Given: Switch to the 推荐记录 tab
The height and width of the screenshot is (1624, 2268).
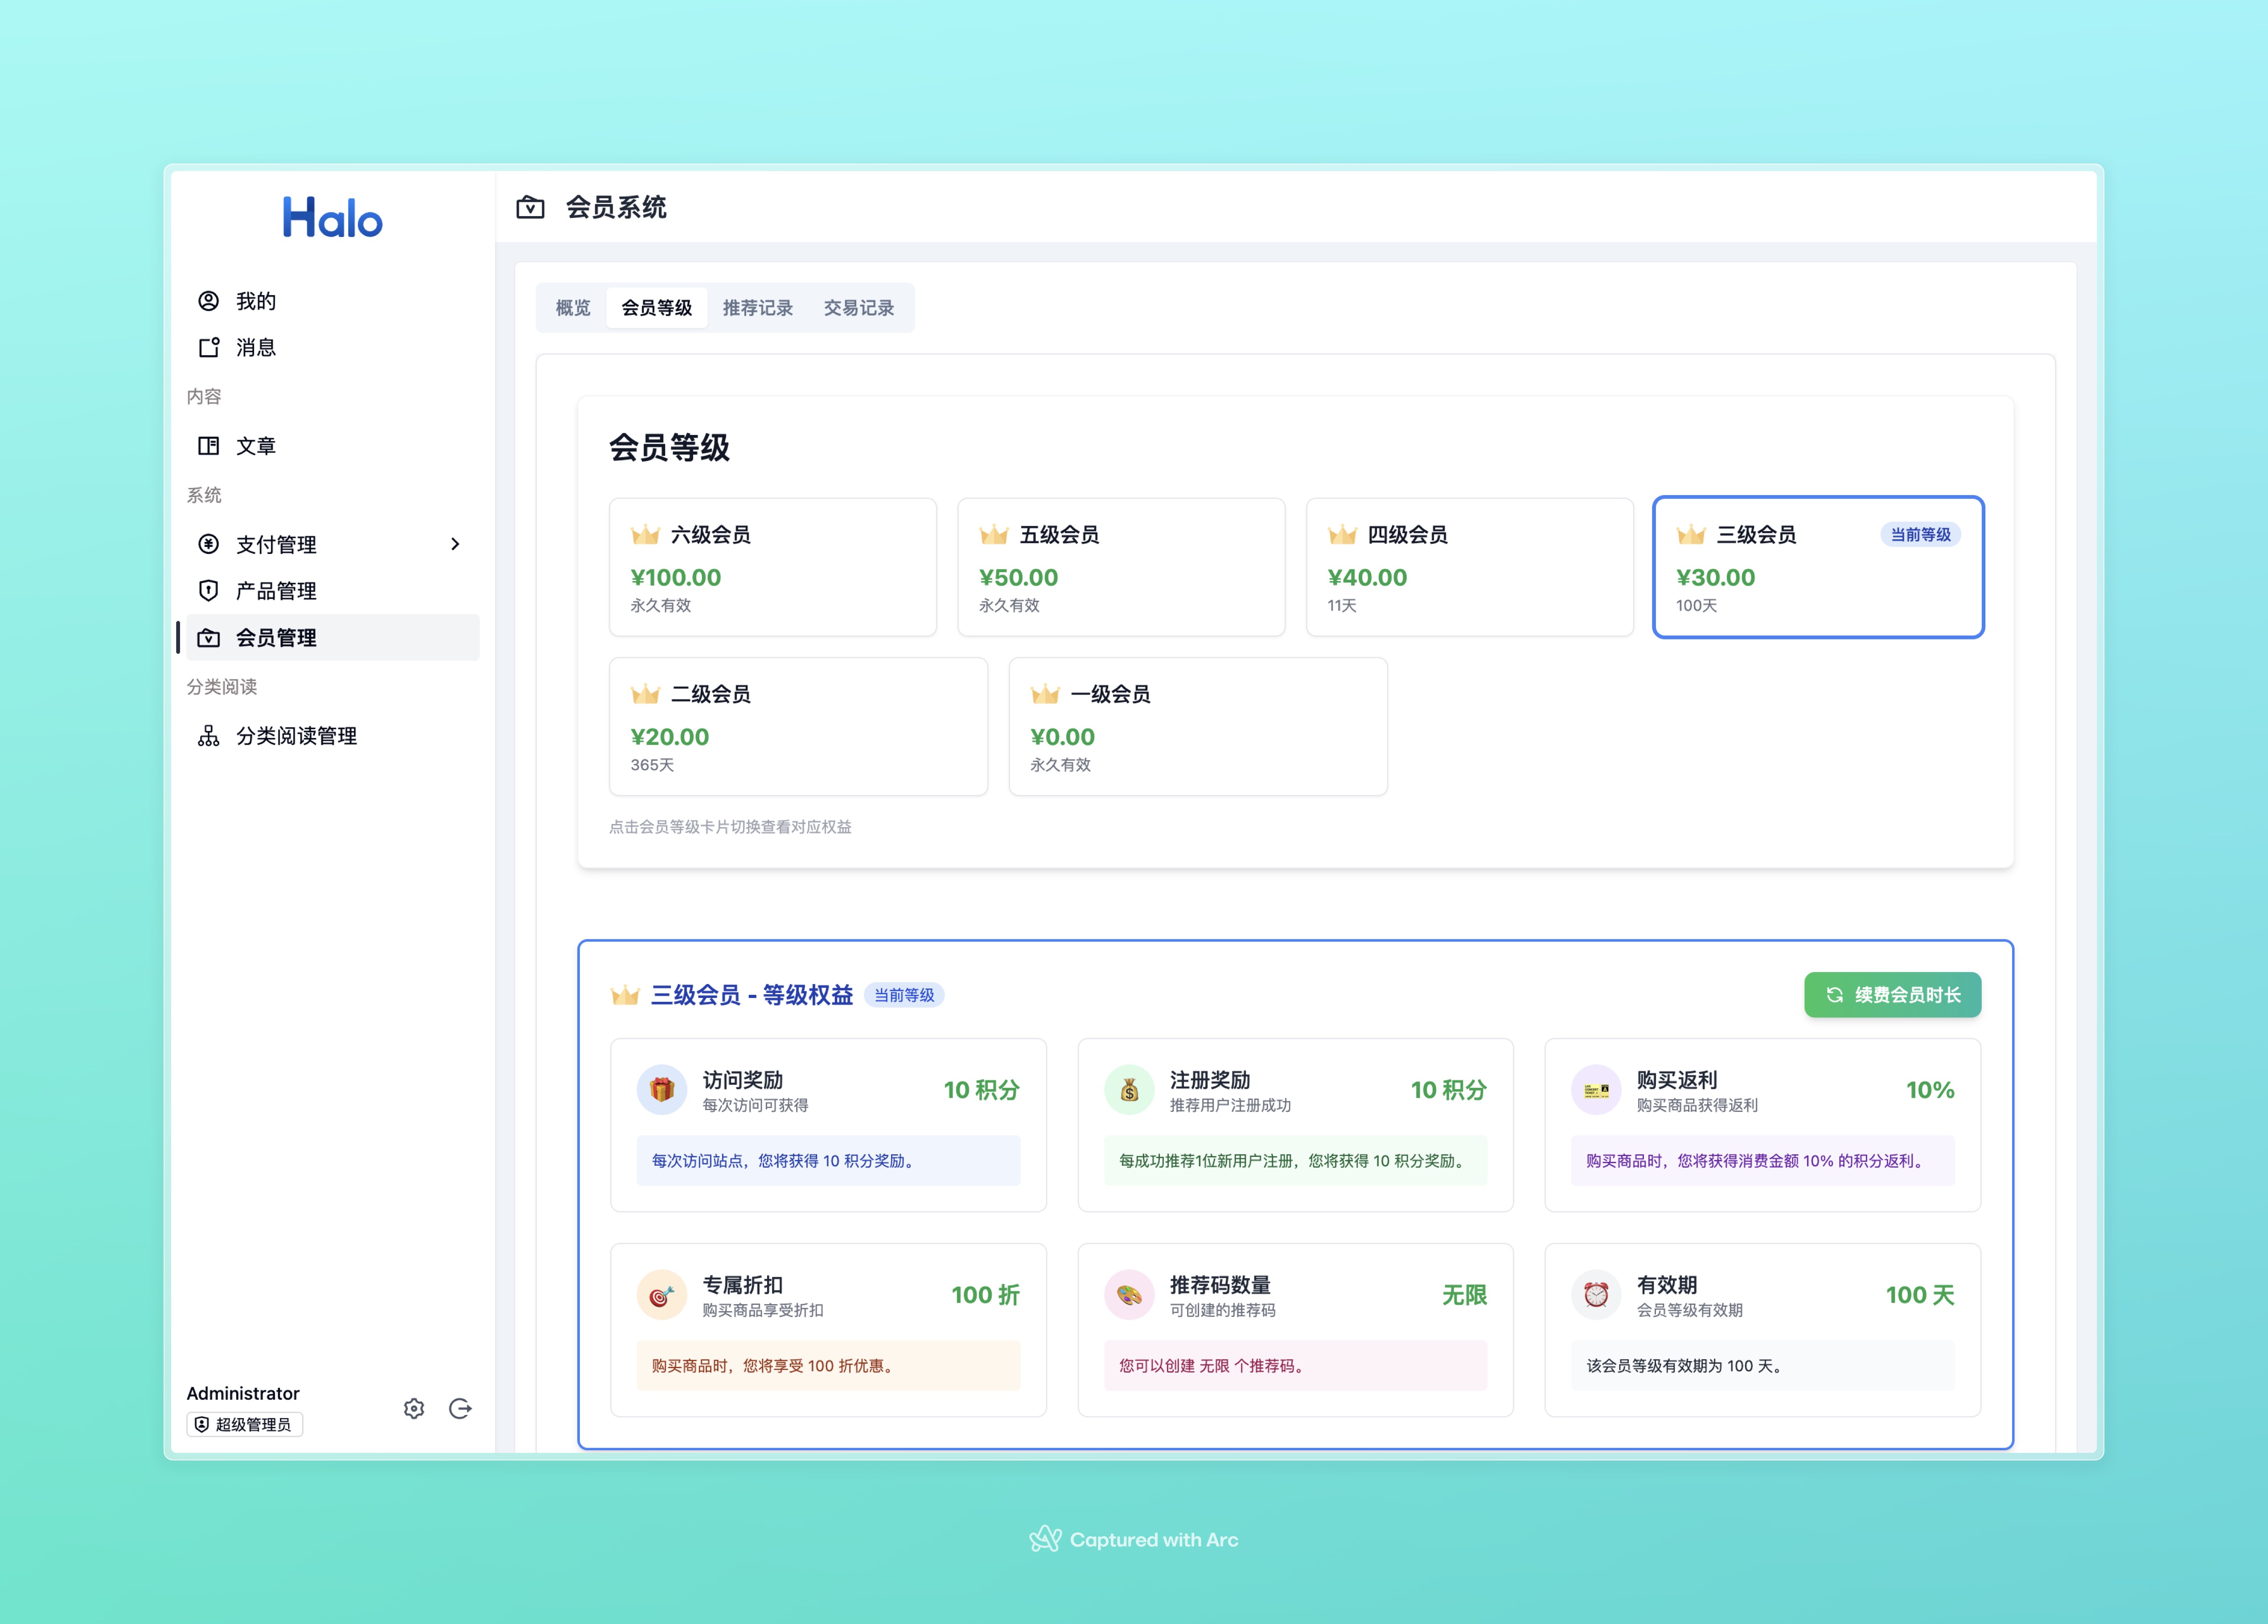Looking at the screenshot, I should (x=757, y=308).
